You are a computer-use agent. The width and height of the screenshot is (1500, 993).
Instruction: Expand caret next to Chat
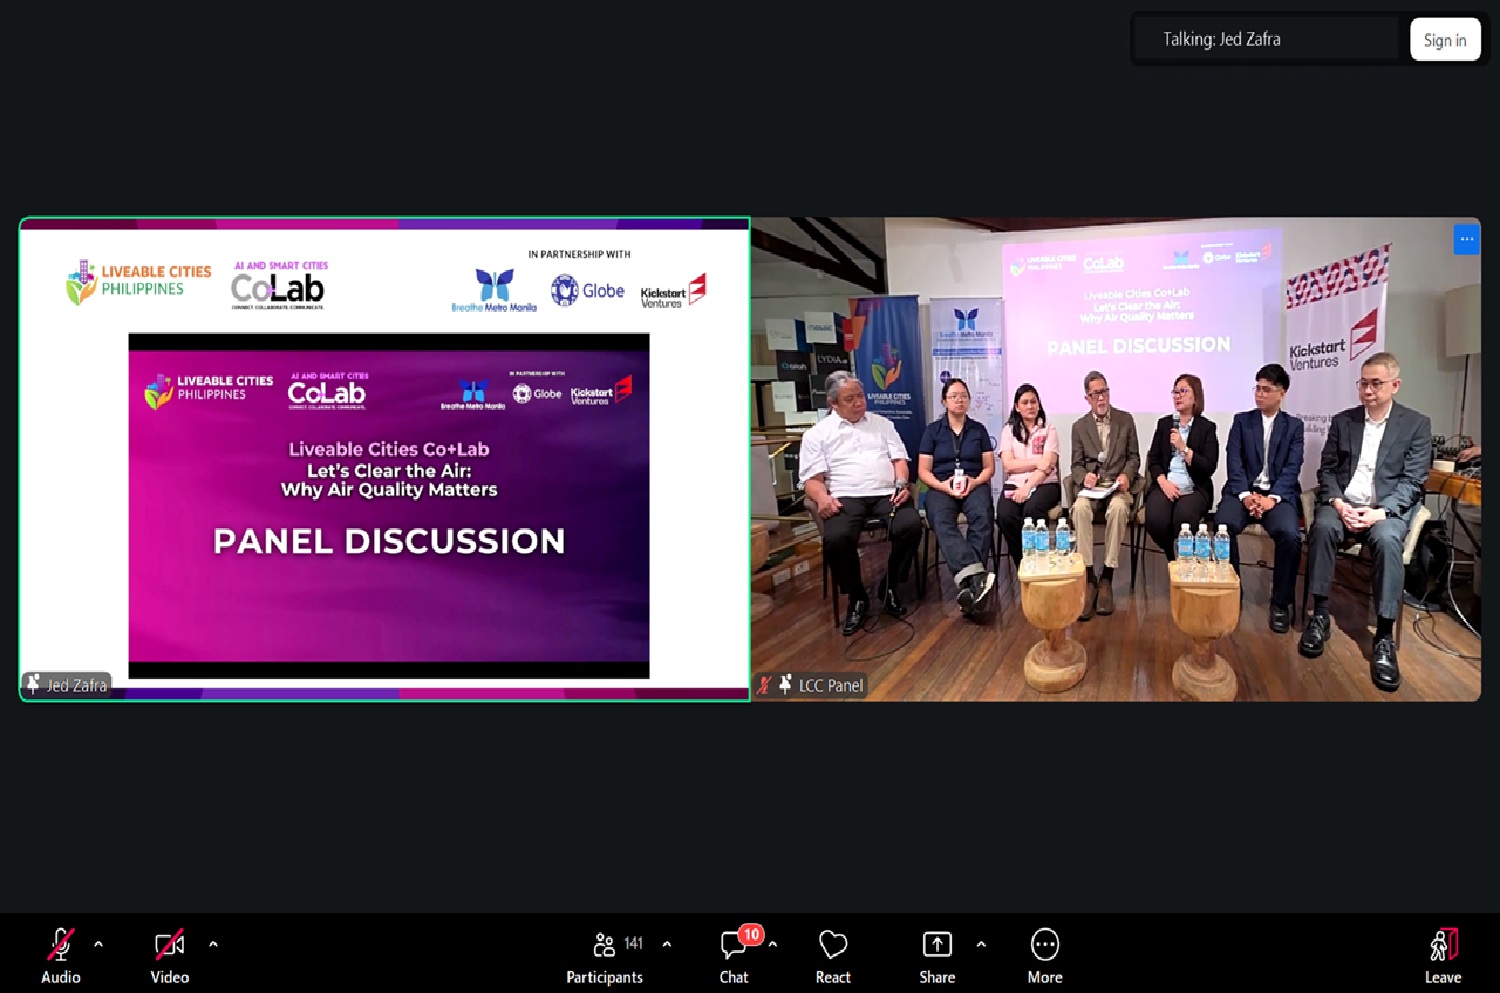coord(773,944)
